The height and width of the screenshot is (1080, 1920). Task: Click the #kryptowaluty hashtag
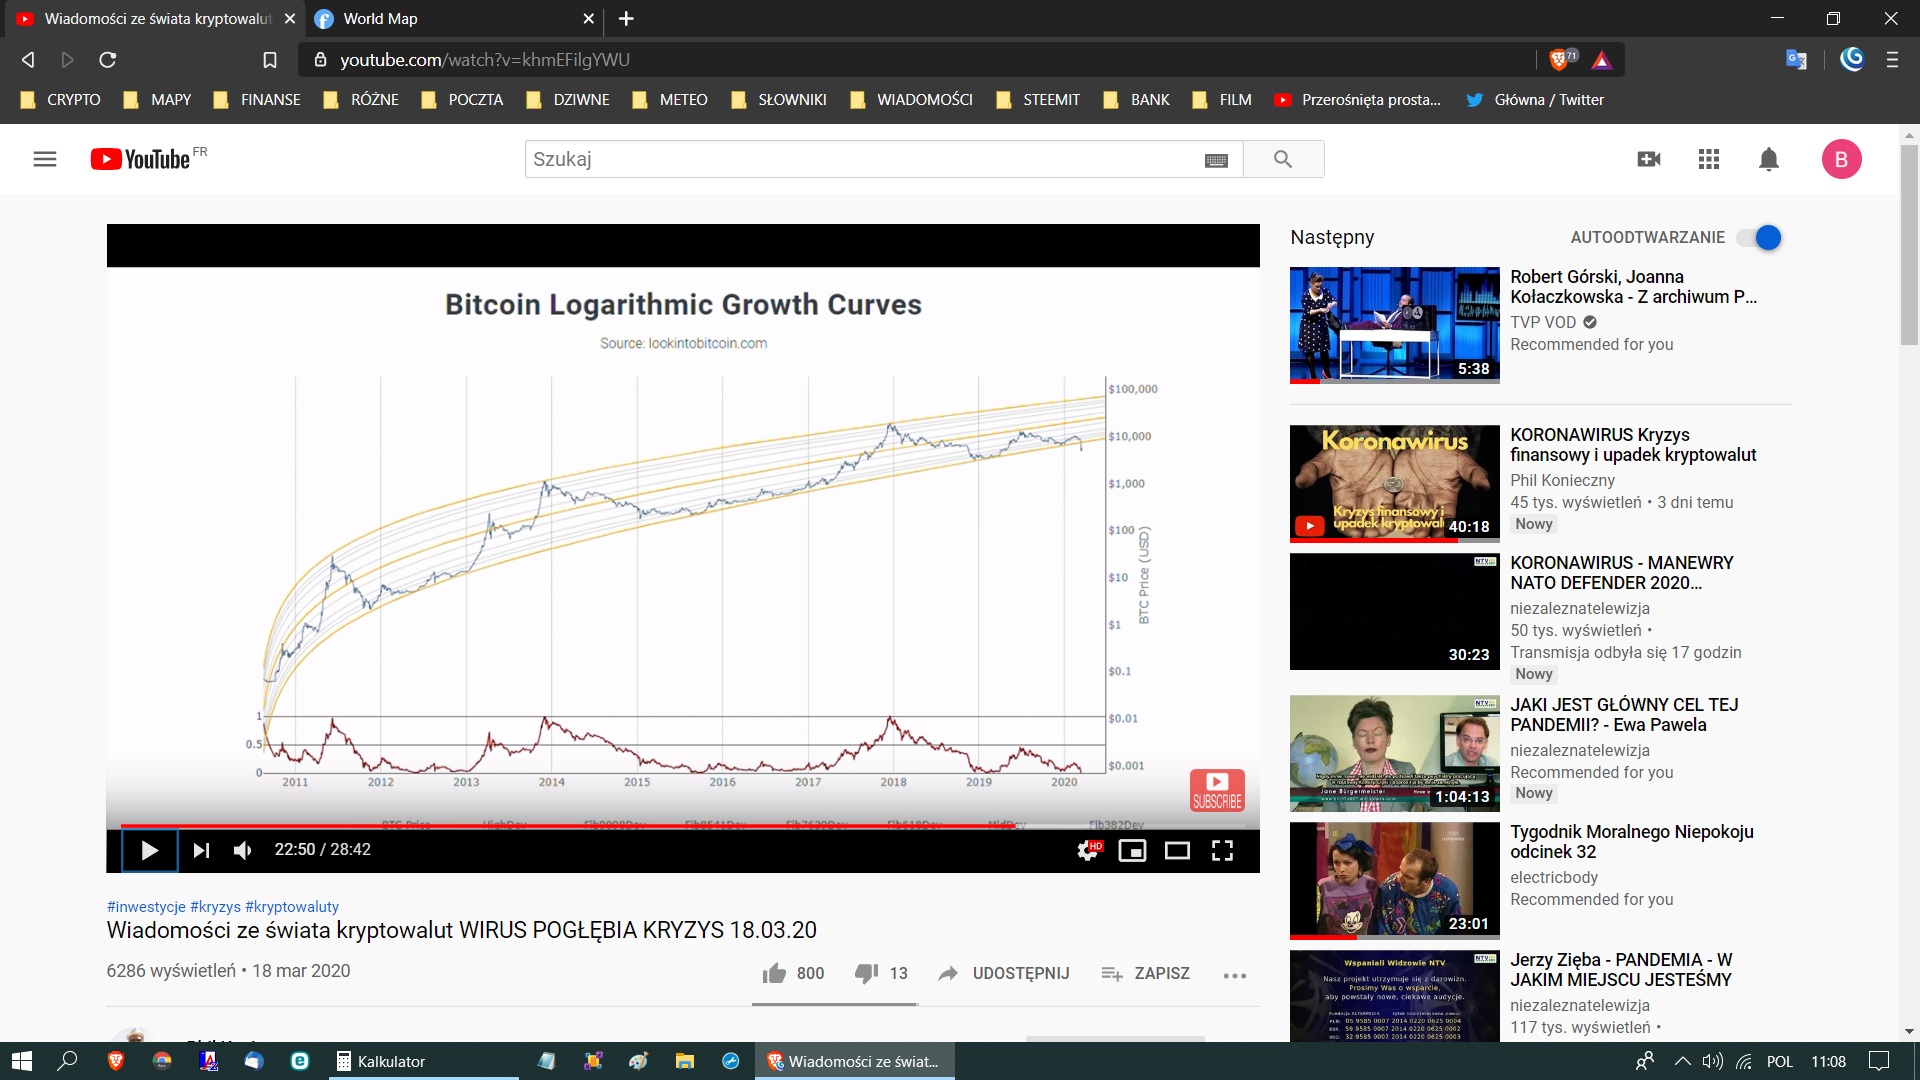(x=292, y=906)
